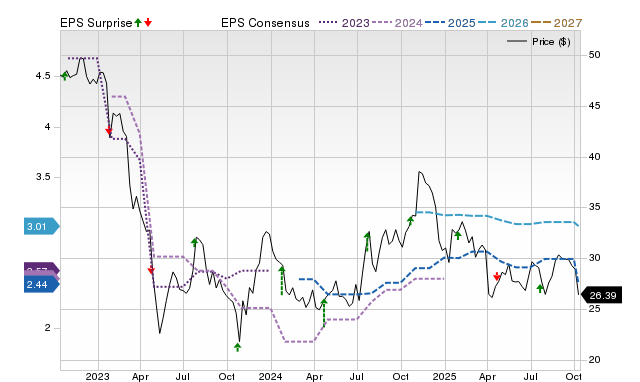Click the green surprise arrow after October 2023
Image resolution: width=640 pixels, height=382 pixels.
pos(238,347)
